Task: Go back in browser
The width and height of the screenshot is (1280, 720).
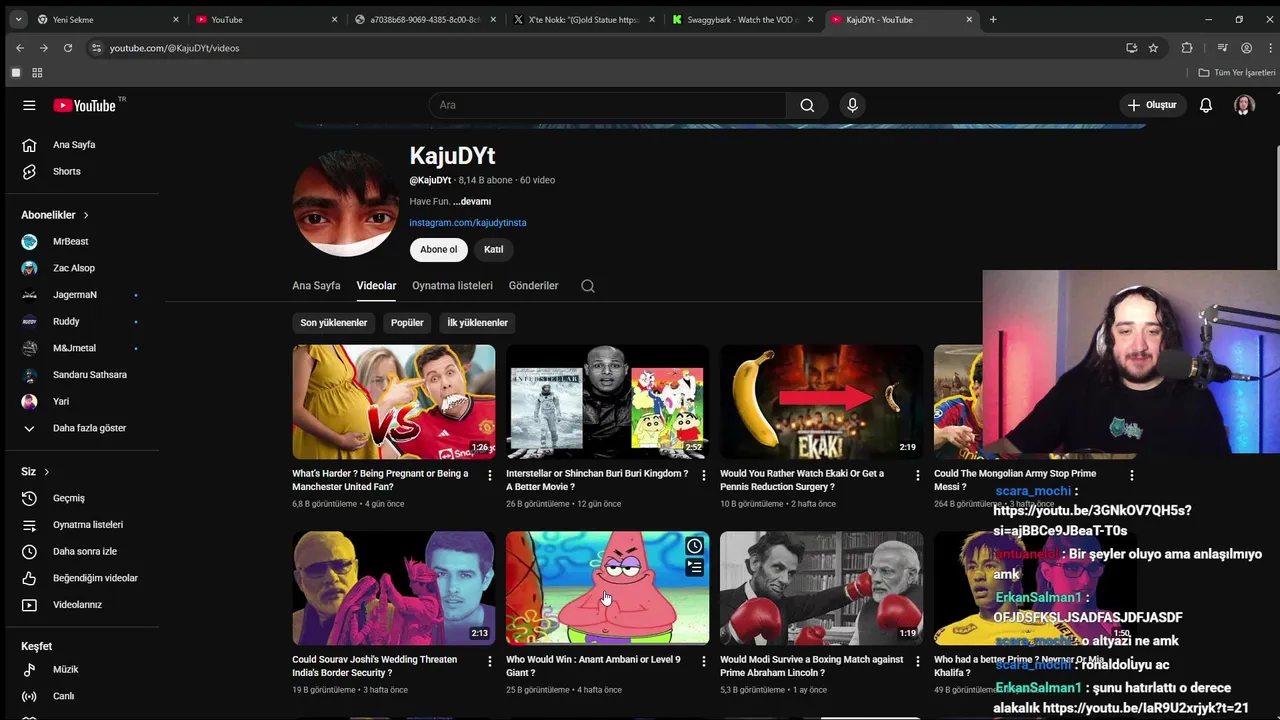Action: click(19, 48)
